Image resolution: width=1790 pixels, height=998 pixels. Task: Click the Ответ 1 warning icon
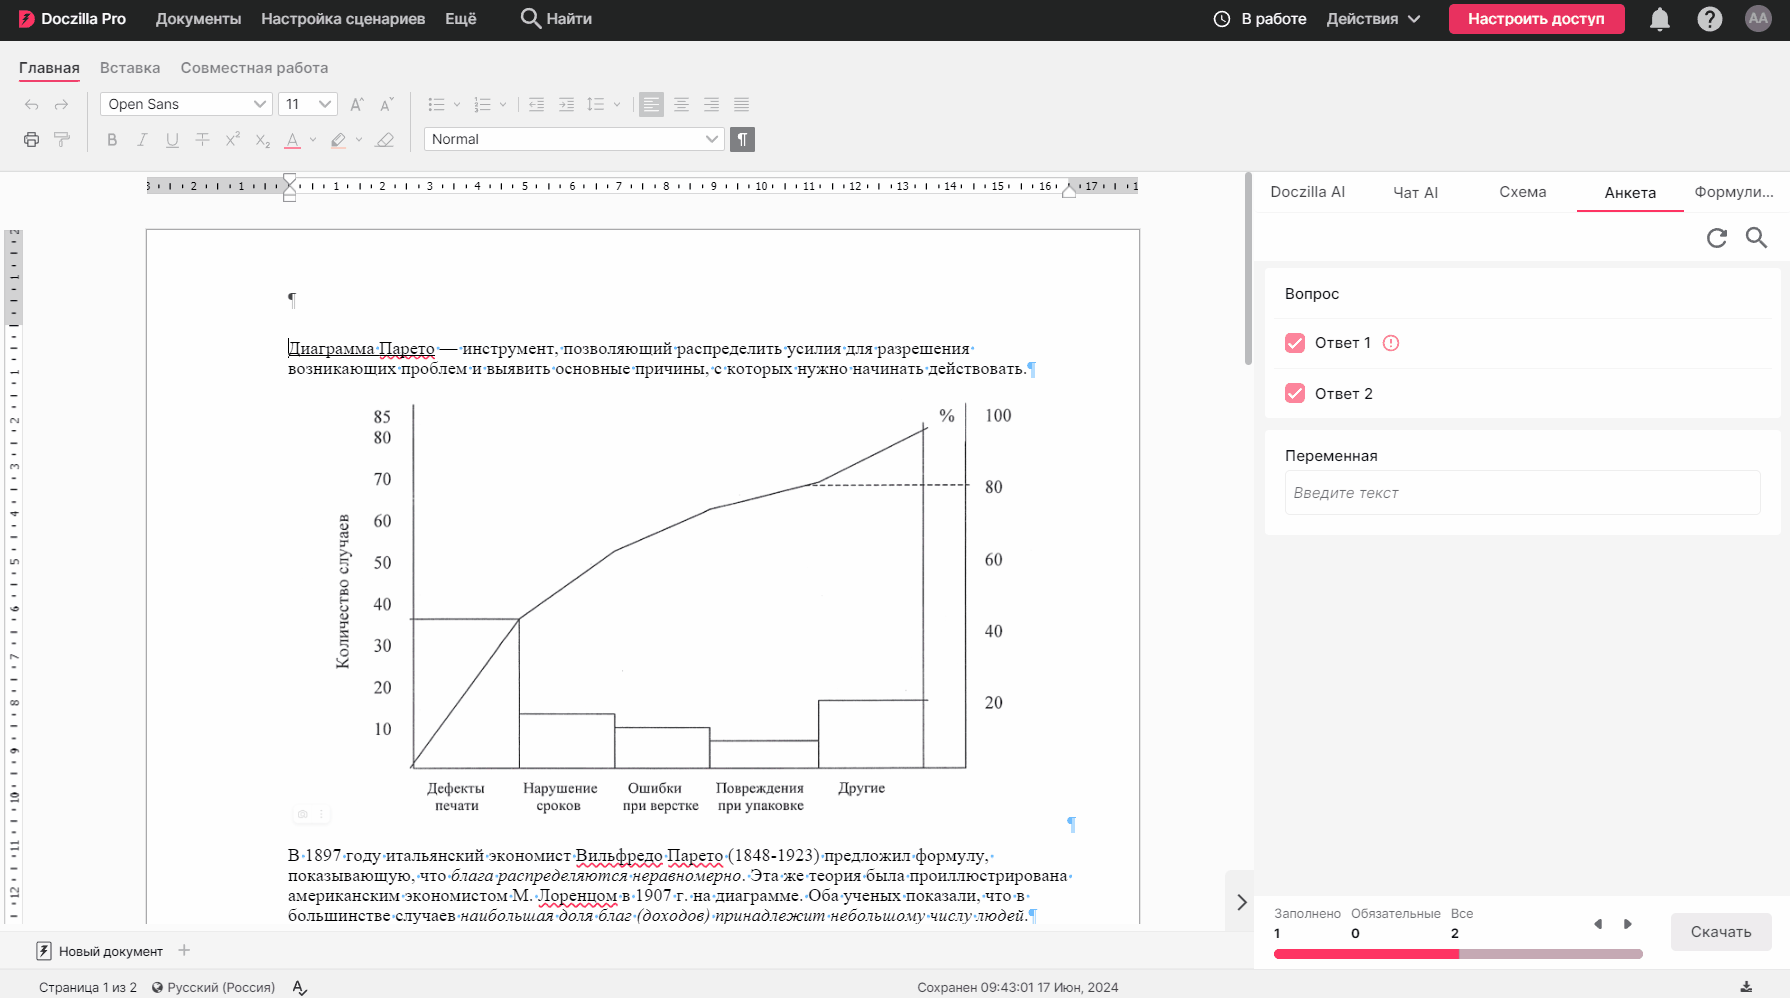[x=1391, y=343]
